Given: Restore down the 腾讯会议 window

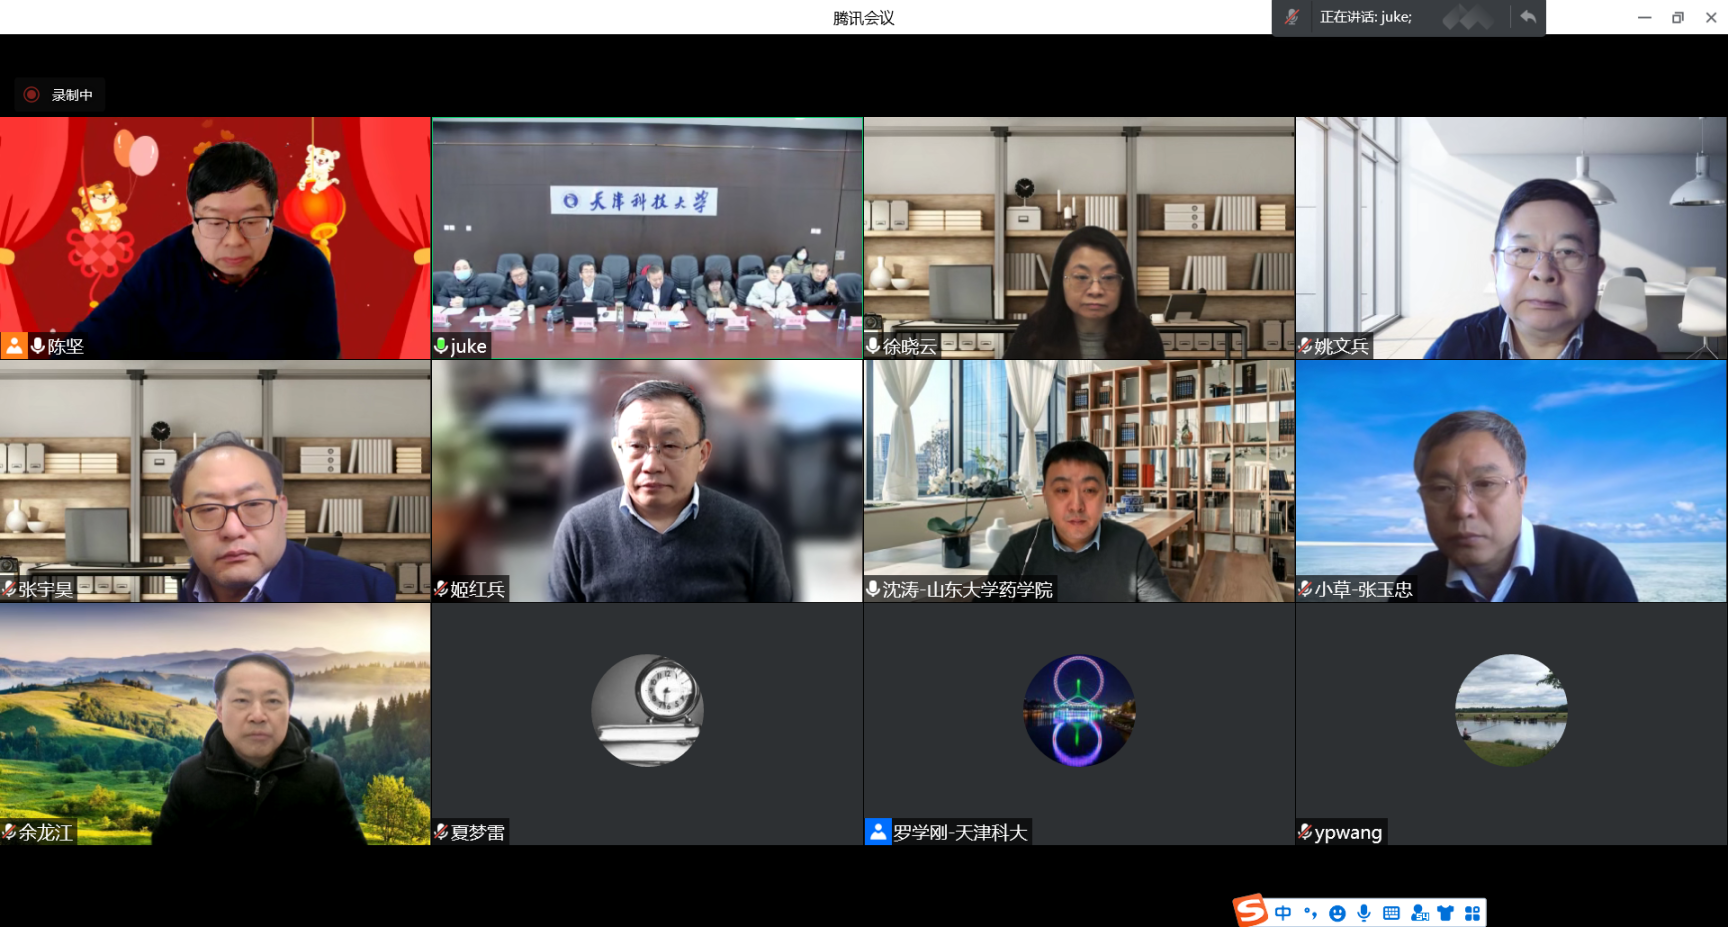Looking at the screenshot, I should tap(1678, 17).
